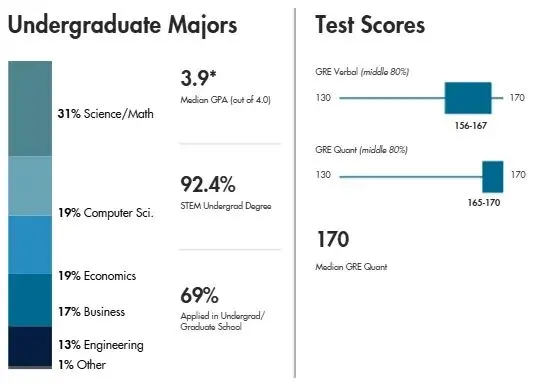
Task: Click the Engineering dark navy segment
Action: click(x=30, y=346)
